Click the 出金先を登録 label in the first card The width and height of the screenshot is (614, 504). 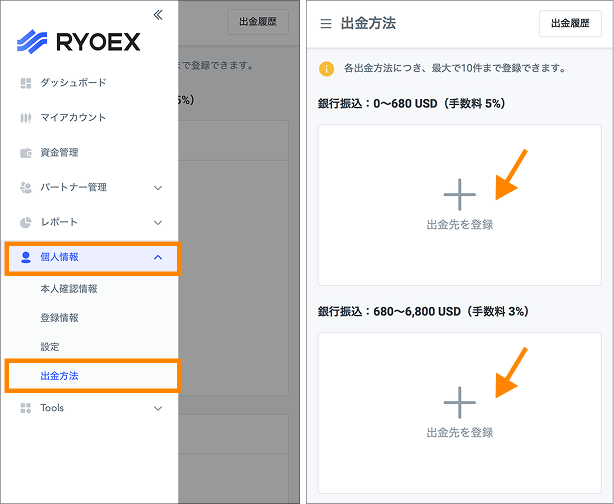point(459,225)
